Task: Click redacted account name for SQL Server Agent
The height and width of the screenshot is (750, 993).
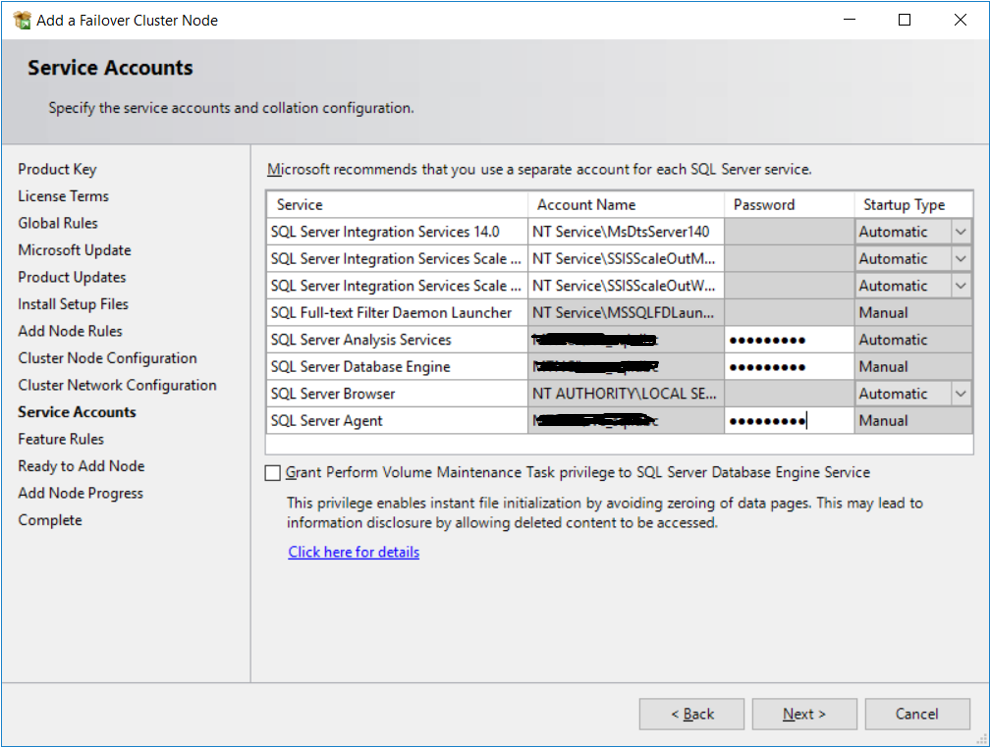Action: tap(626, 421)
